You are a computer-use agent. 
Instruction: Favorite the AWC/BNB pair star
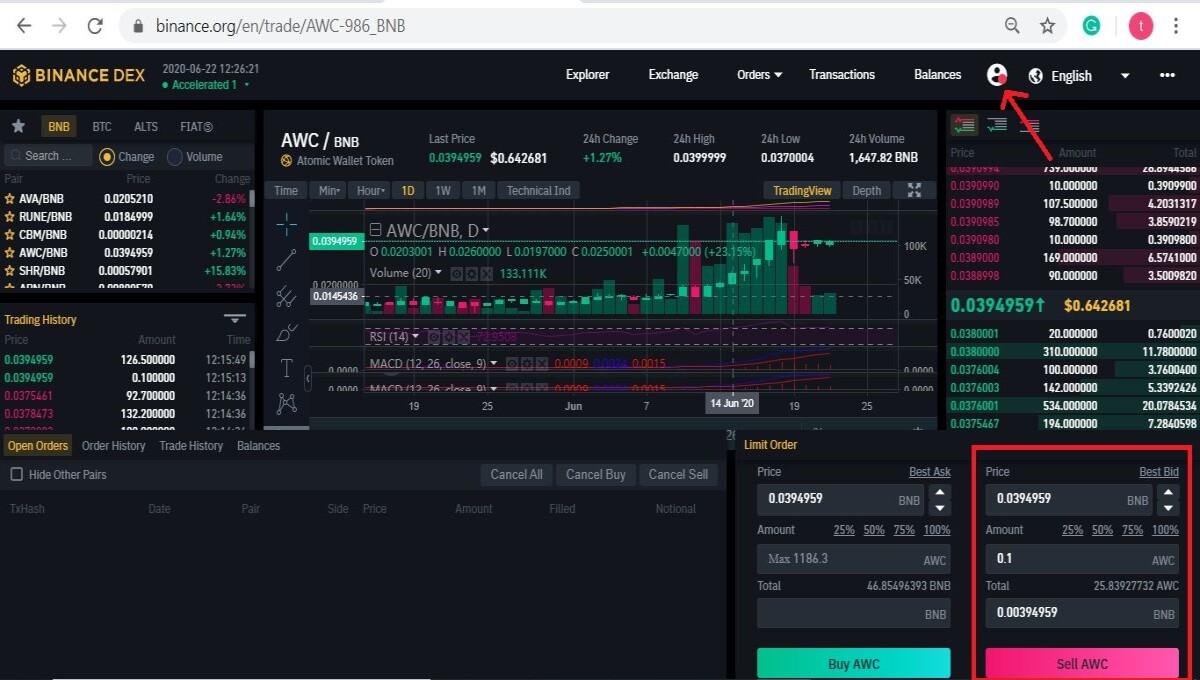coord(10,253)
